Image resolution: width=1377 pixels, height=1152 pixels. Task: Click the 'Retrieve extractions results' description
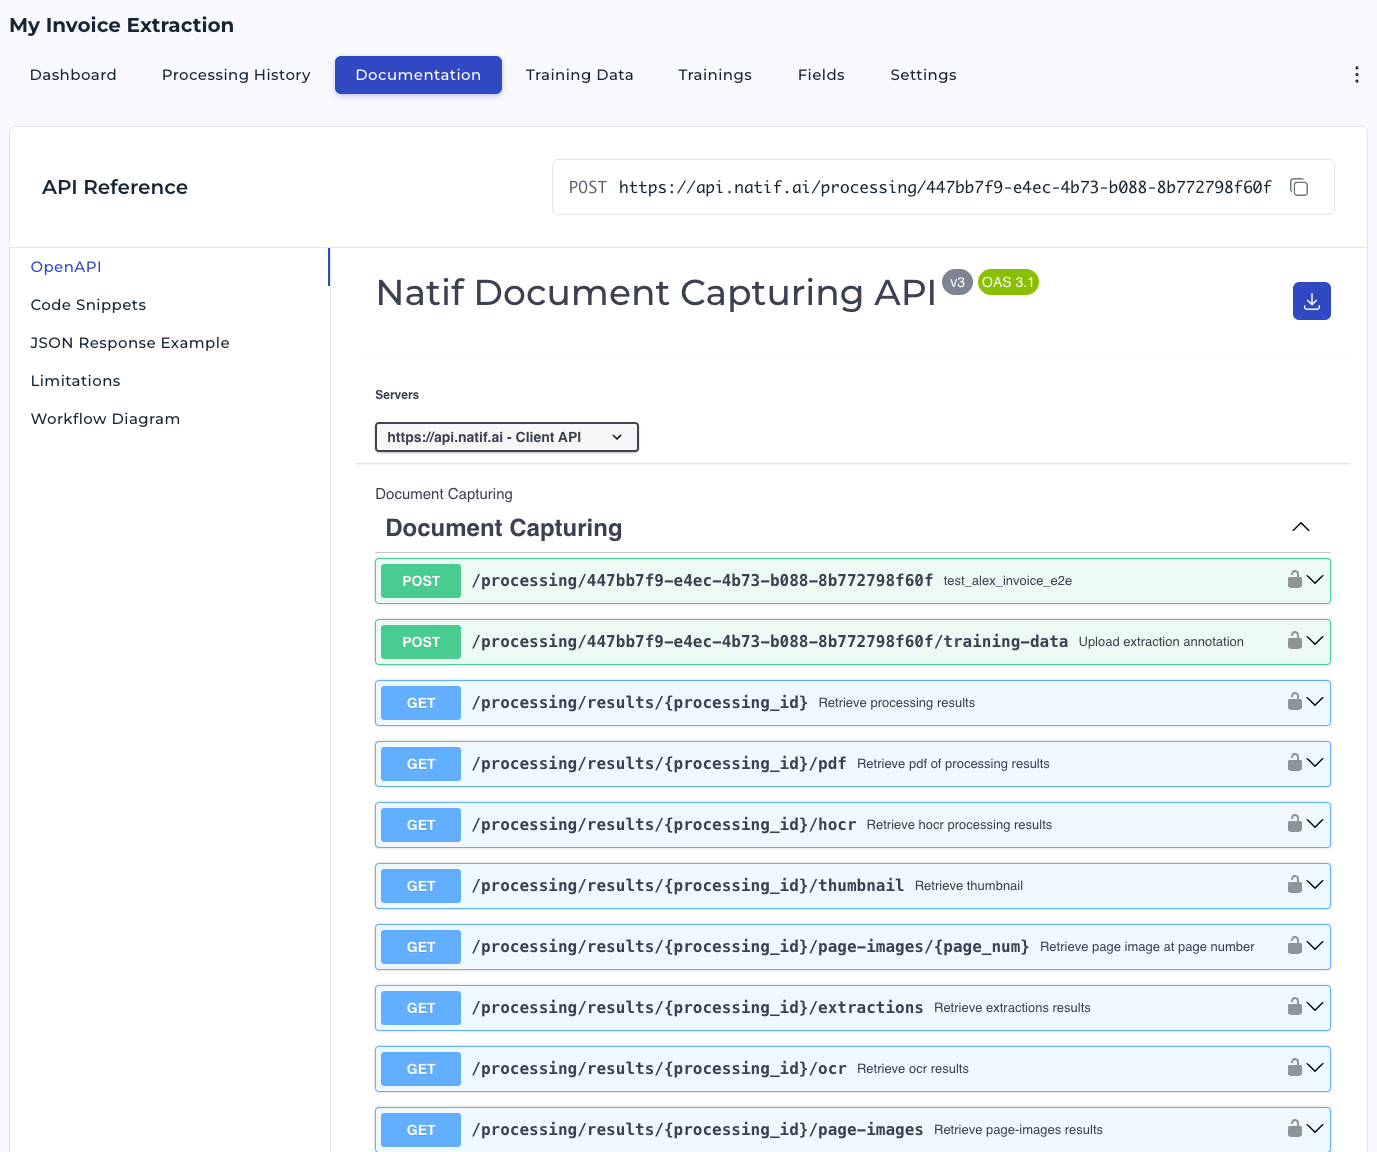click(1012, 1008)
